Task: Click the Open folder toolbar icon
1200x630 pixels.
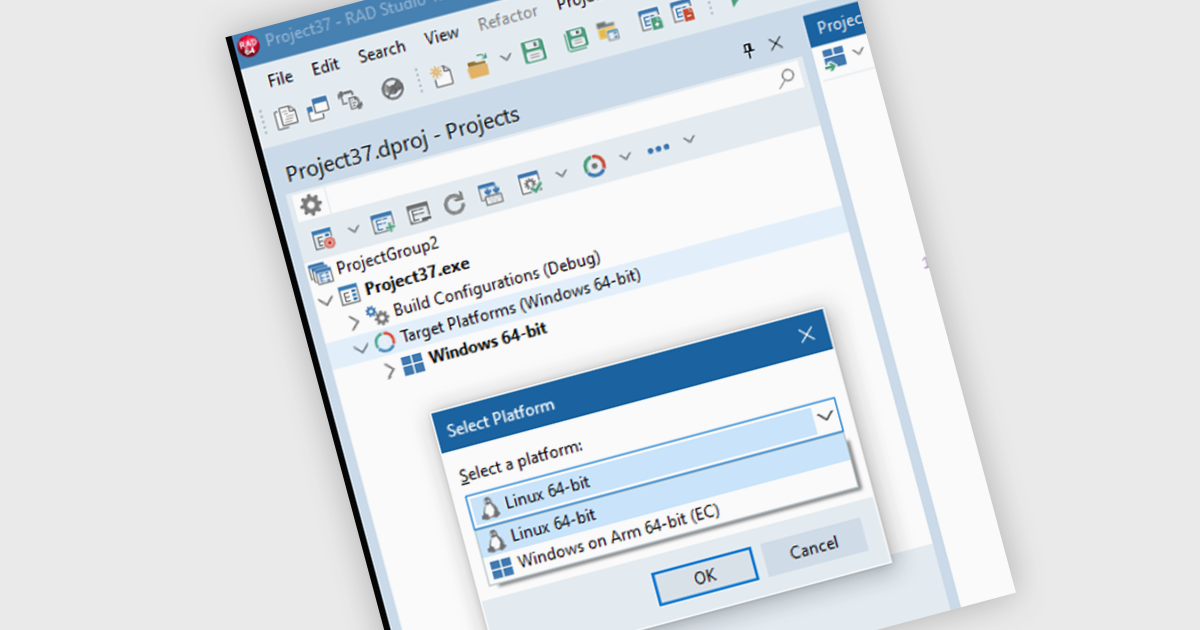Action: click(479, 66)
